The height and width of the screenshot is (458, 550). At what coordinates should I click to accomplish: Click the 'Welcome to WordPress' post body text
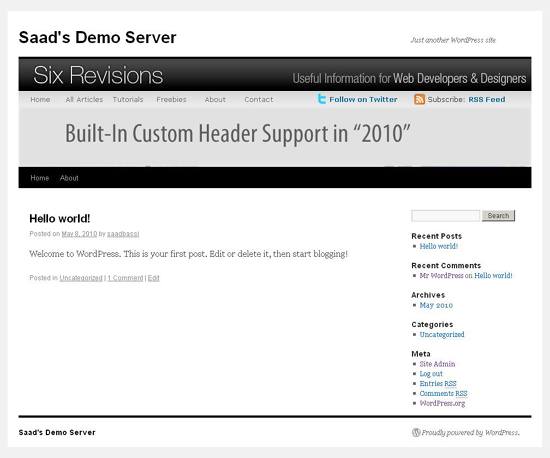(189, 254)
